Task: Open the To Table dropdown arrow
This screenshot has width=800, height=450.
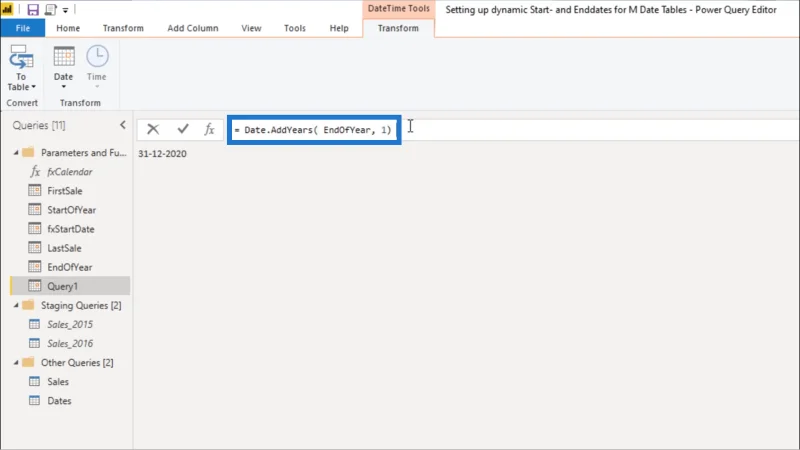Action: pos(34,87)
